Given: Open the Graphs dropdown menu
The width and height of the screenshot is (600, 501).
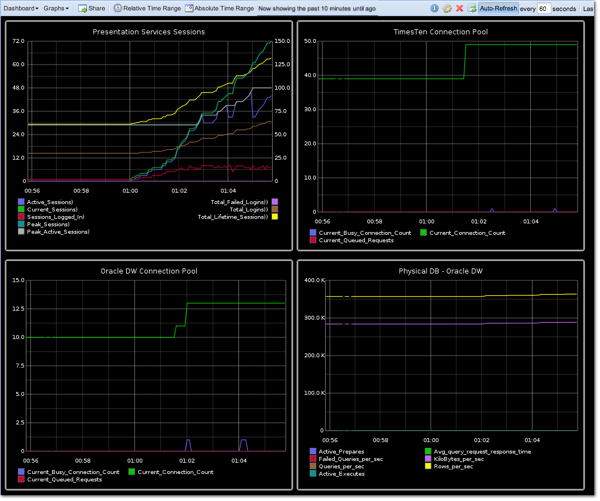Looking at the screenshot, I should pos(56,8).
